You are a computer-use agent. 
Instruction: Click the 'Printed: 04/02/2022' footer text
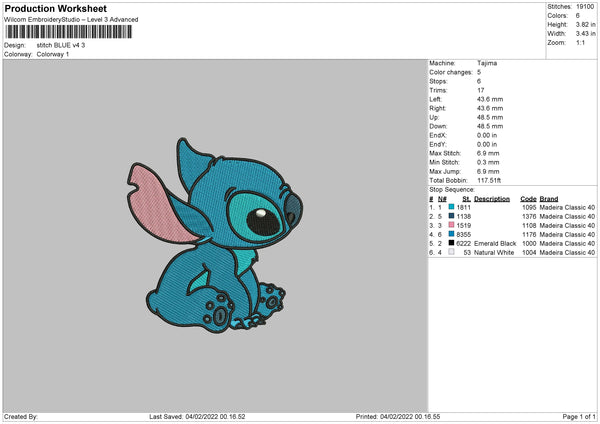click(398, 416)
